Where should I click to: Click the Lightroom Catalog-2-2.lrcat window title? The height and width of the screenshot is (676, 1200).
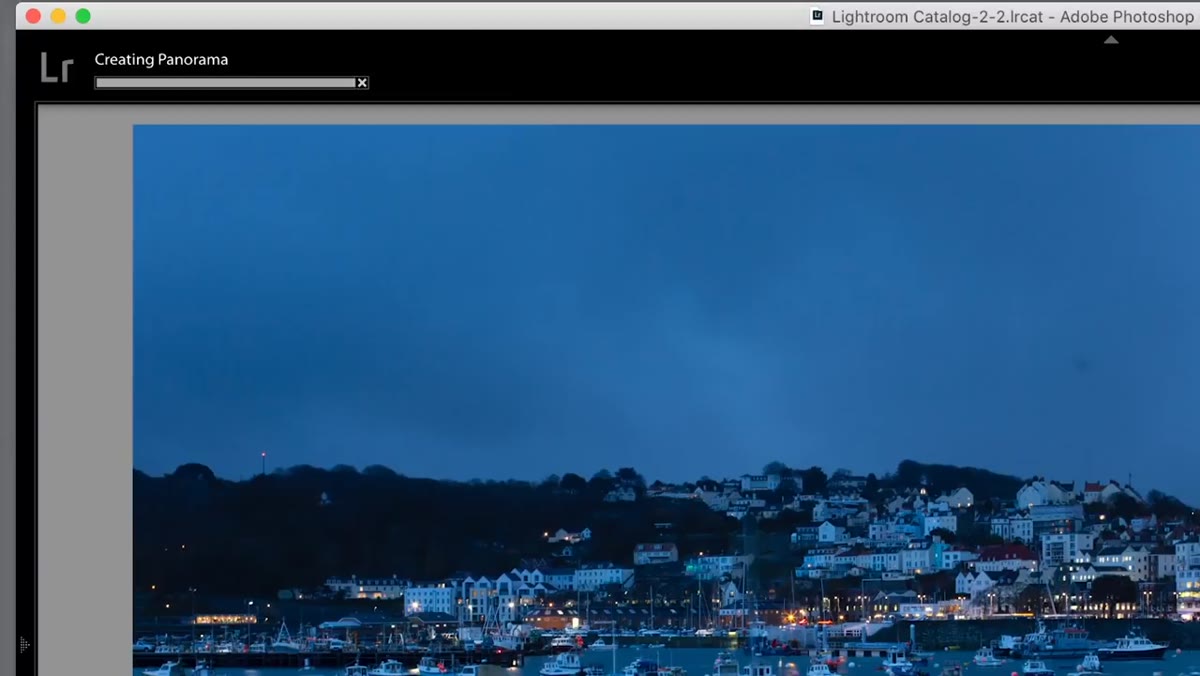(1012, 17)
